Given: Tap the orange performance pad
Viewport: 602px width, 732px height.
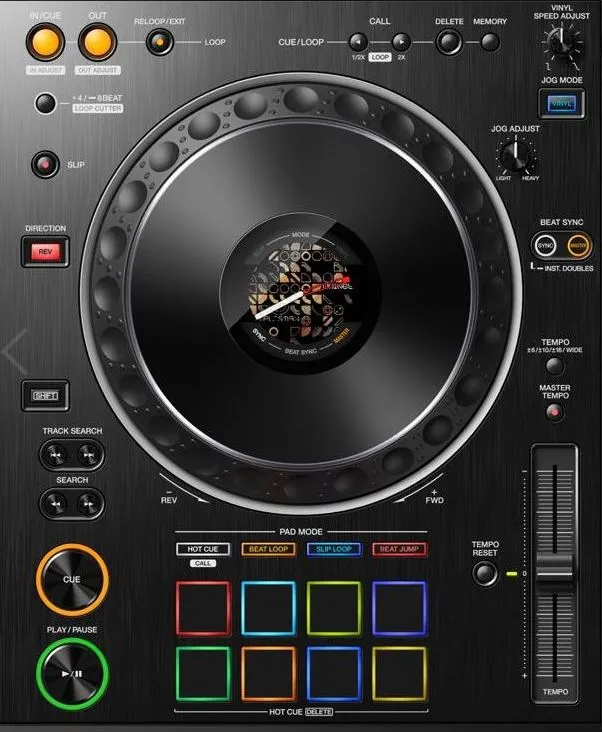Looking at the screenshot, I should 268,674.
